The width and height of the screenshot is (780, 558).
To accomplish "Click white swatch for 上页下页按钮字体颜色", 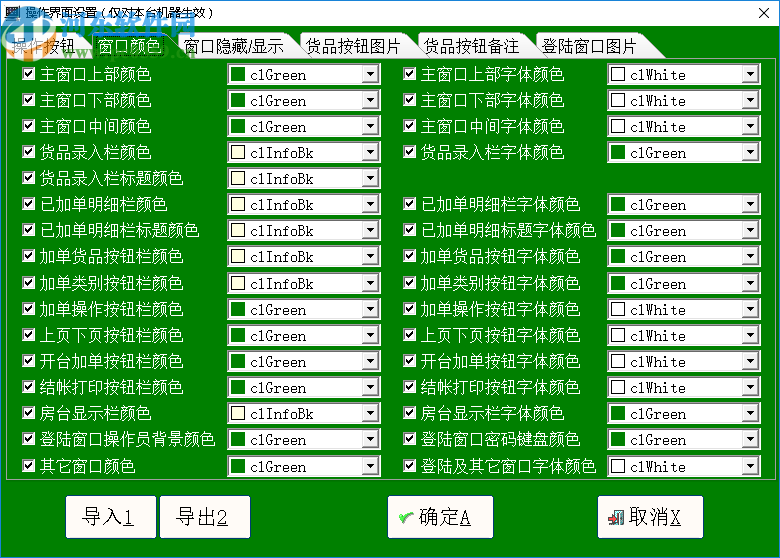I will point(618,335).
